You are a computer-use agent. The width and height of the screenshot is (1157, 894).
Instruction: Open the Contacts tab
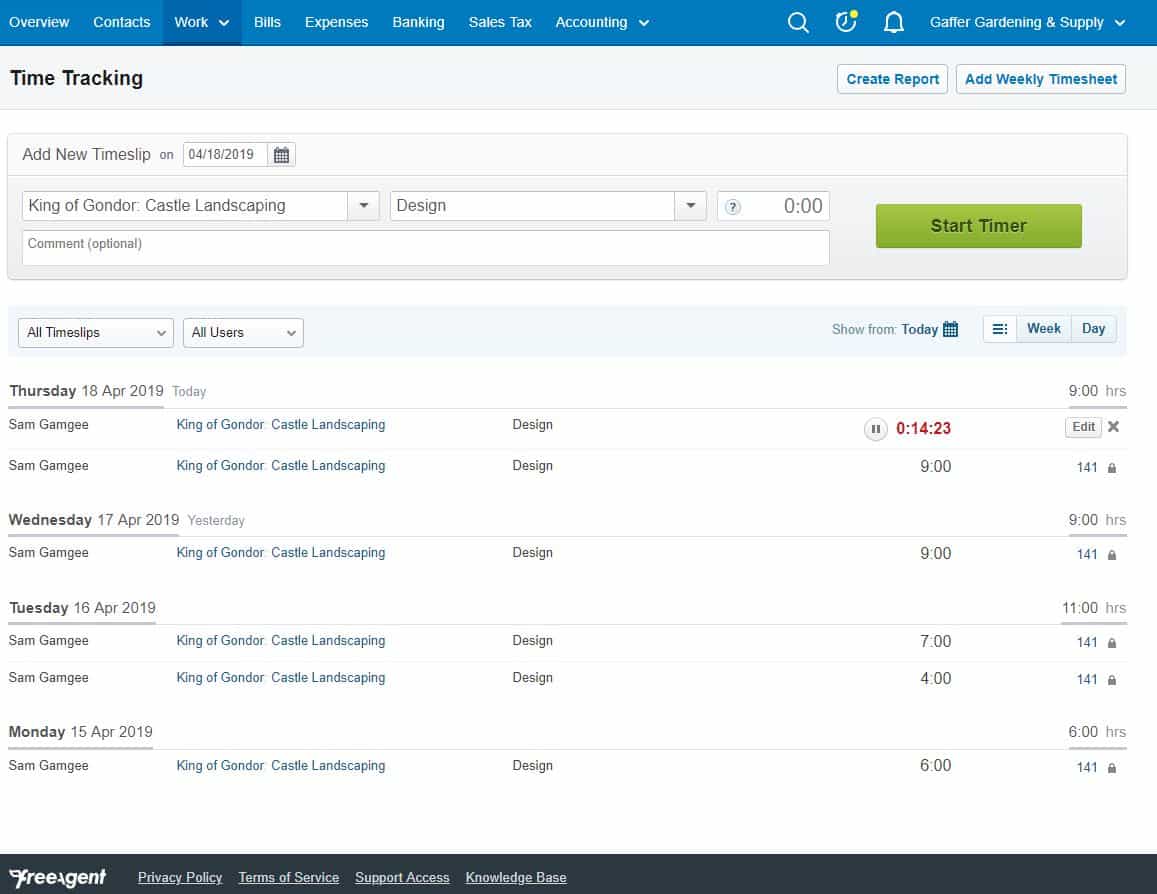(x=122, y=22)
